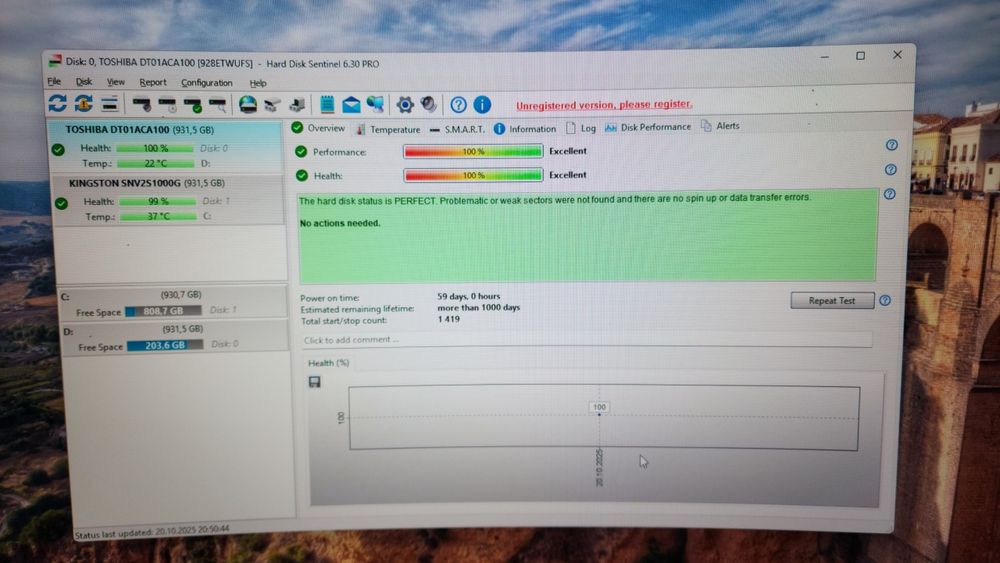Switch to the Overview tab

coord(318,128)
